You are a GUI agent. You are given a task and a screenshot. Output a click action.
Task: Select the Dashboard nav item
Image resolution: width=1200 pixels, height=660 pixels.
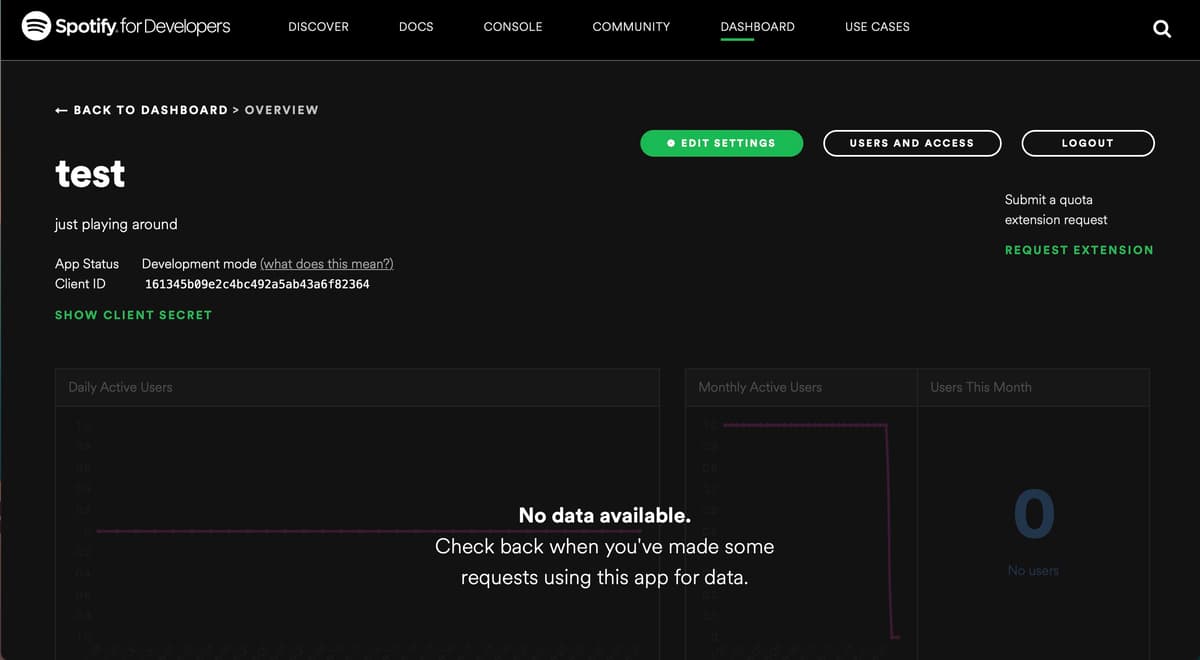coord(757,27)
